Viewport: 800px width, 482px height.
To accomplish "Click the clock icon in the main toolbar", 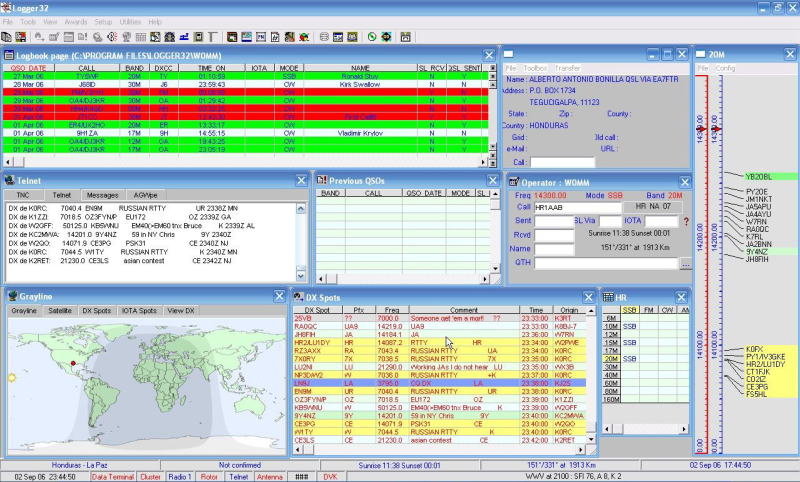I will tap(370, 37).
